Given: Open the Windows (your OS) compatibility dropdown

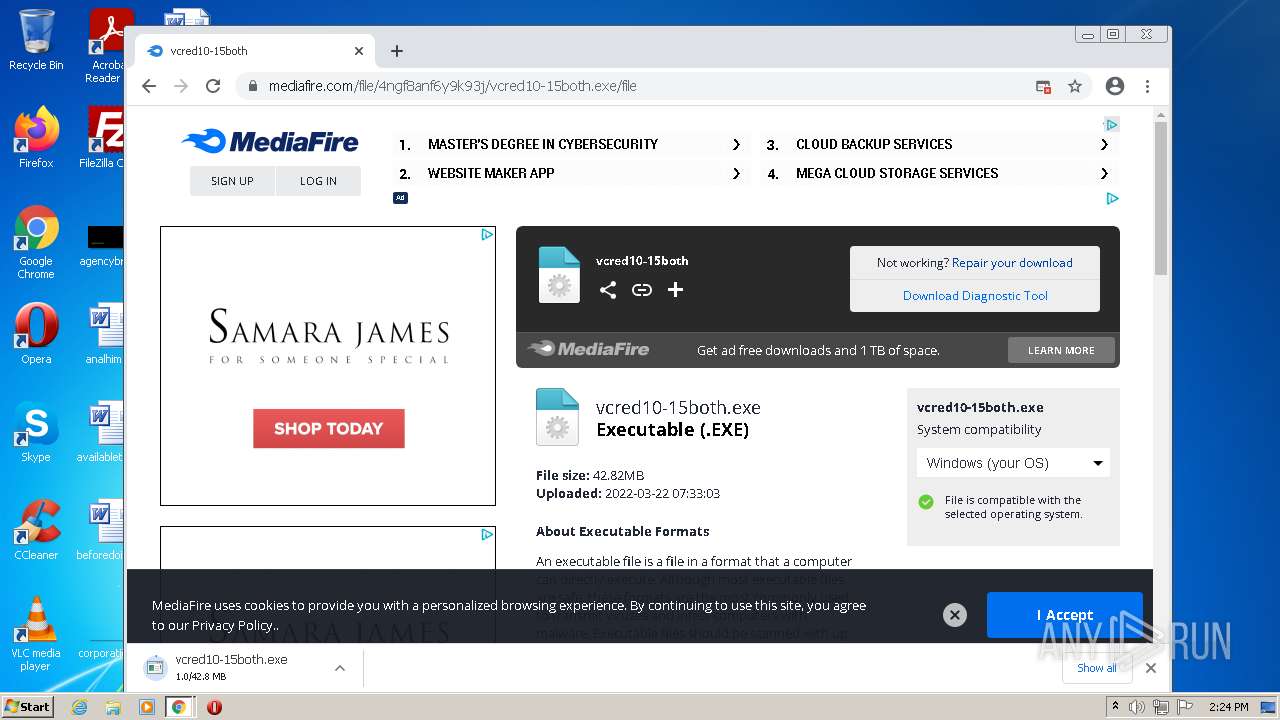Looking at the screenshot, I should click(1013, 463).
